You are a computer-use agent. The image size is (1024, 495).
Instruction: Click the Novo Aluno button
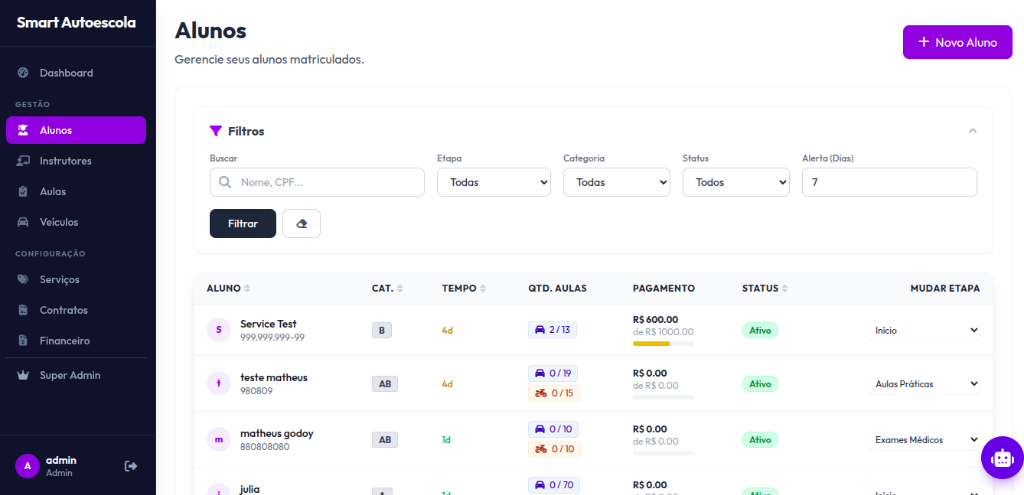click(957, 43)
